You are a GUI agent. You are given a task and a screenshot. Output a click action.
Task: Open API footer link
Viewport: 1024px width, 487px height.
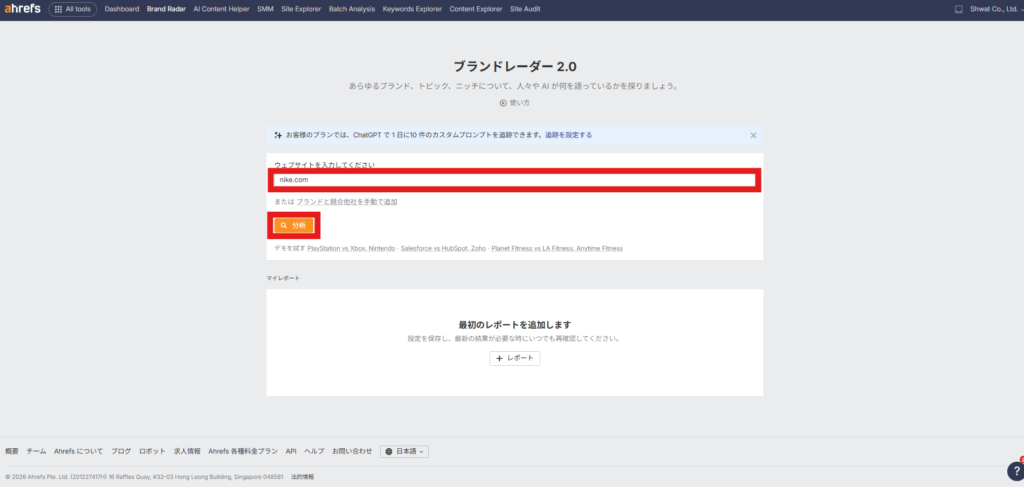pyautogui.click(x=291, y=451)
